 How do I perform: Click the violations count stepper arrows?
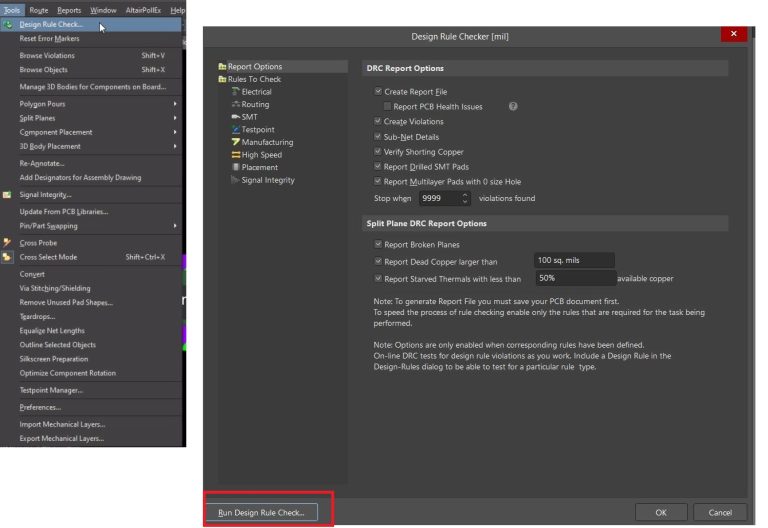465,198
